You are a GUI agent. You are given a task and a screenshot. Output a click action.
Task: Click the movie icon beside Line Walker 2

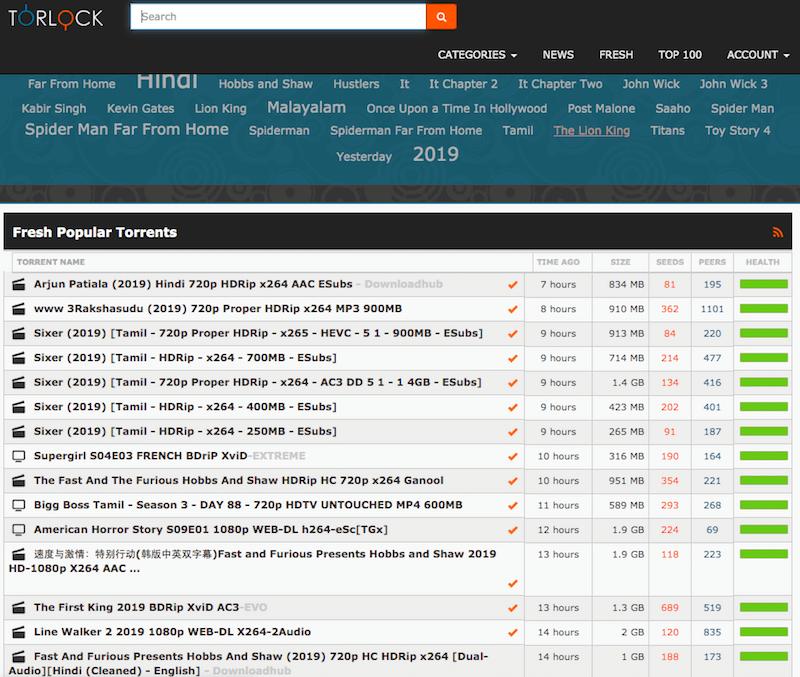(x=18, y=632)
